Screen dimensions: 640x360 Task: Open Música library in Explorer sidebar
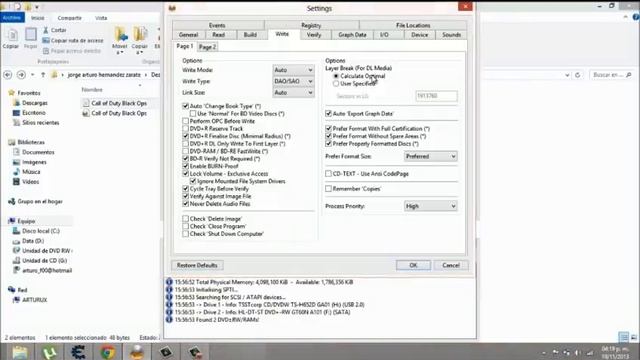pos(31,172)
